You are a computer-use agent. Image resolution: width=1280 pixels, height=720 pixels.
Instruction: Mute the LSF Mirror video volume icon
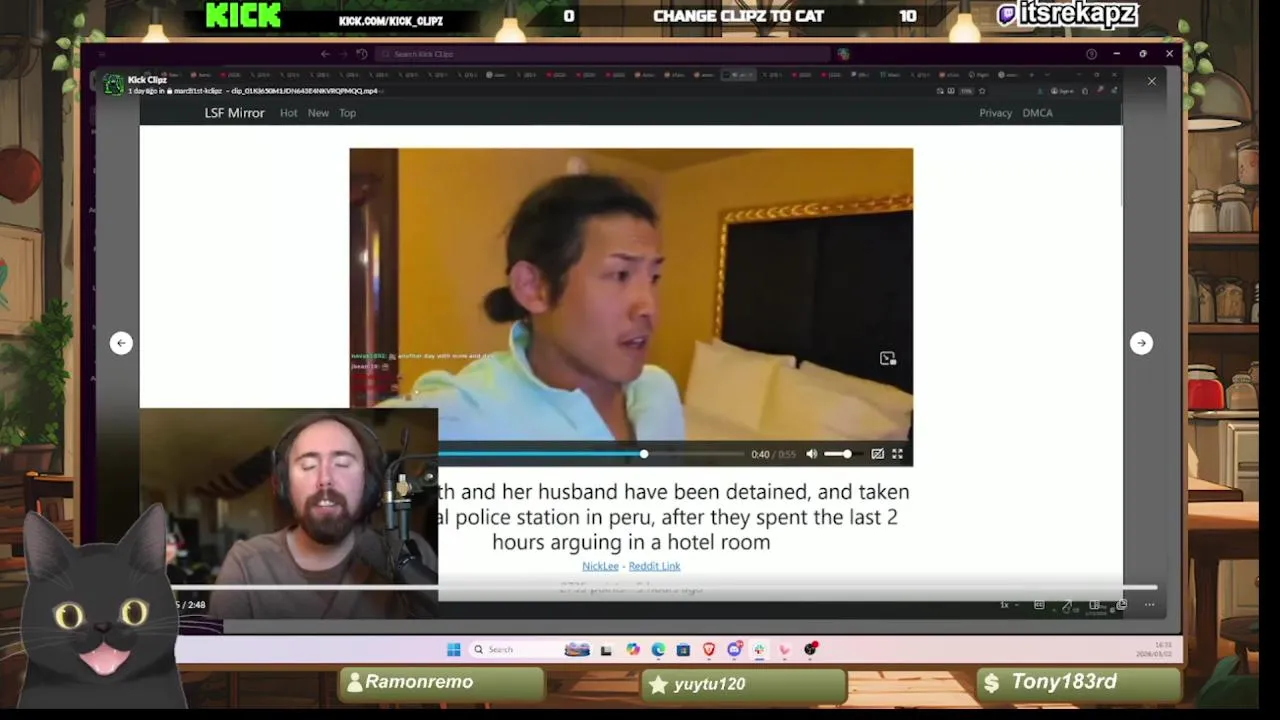(x=812, y=454)
